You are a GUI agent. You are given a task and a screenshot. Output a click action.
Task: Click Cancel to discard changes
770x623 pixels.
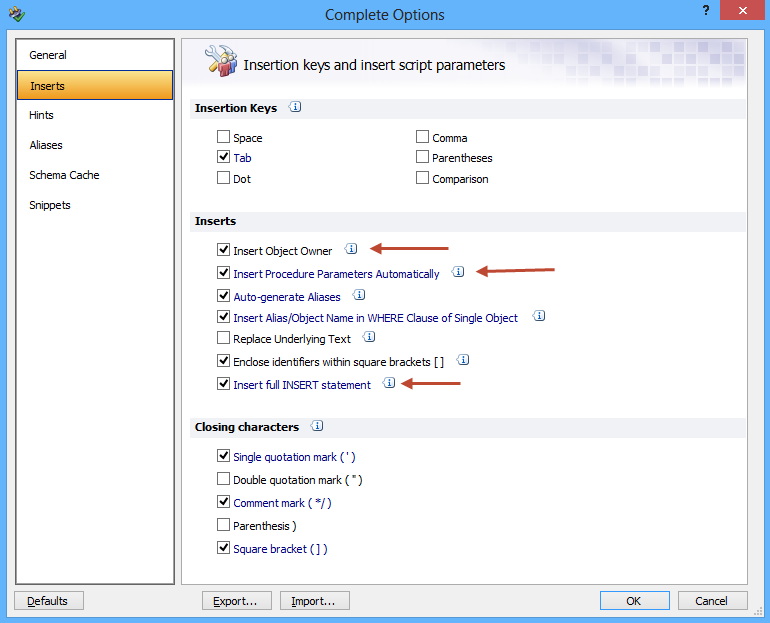(713, 600)
